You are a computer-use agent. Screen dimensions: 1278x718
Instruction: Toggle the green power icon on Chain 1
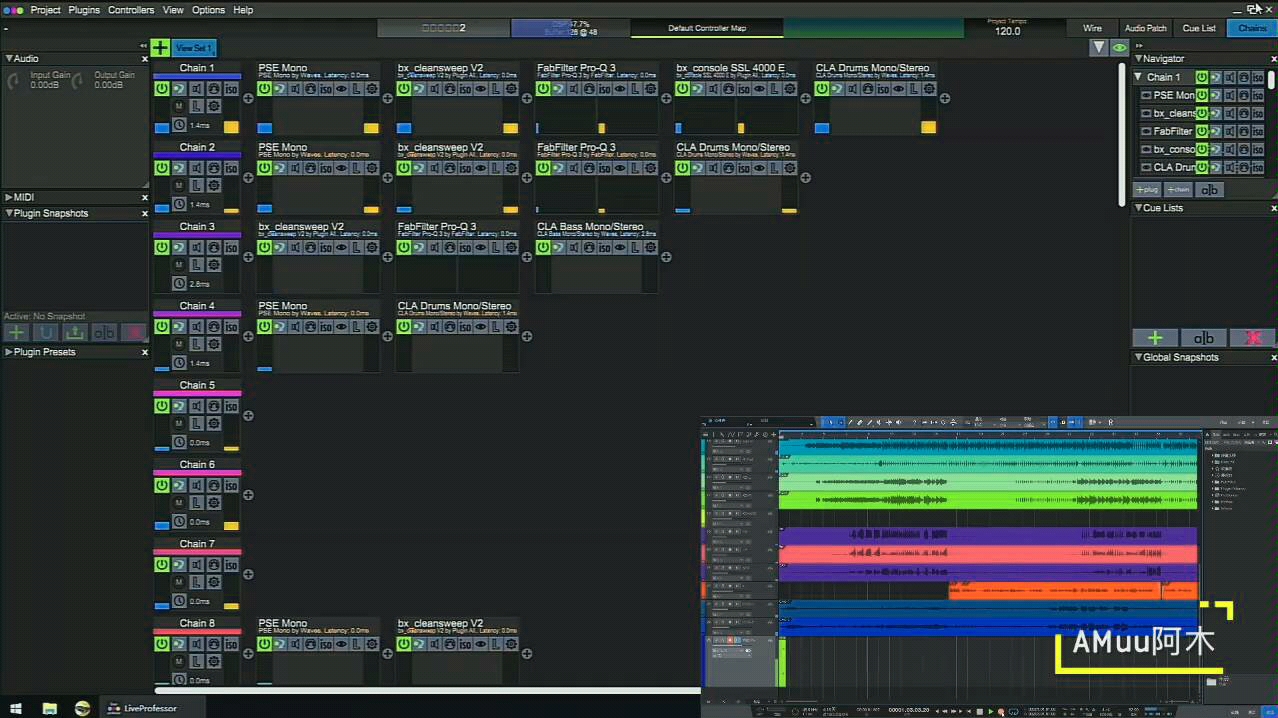click(161, 88)
